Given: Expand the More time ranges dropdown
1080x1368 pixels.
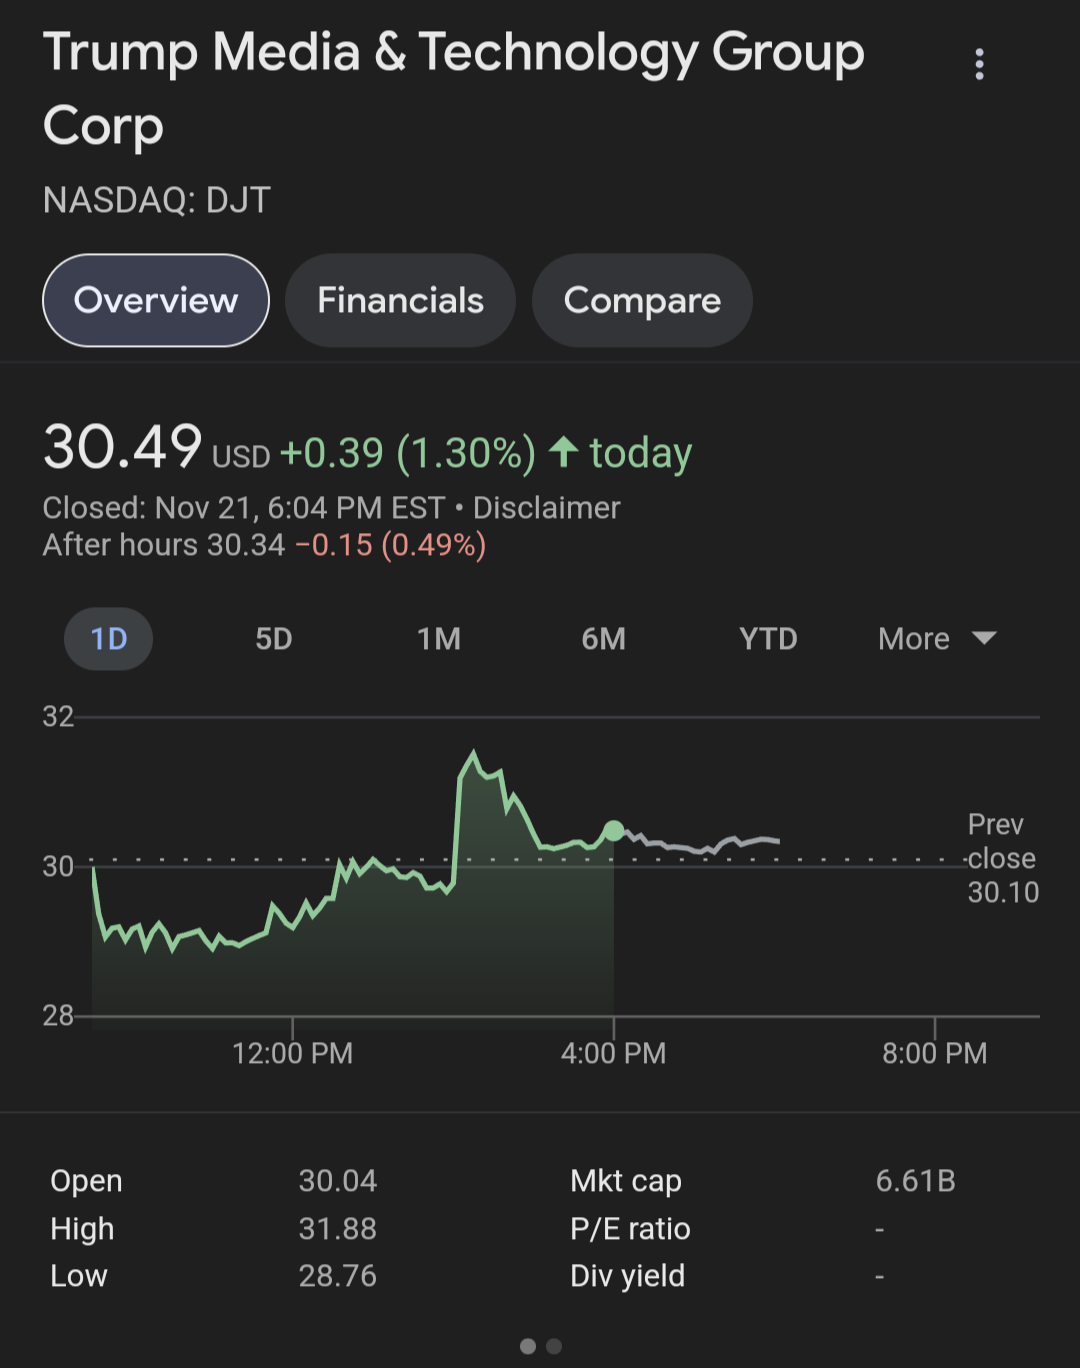Looking at the screenshot, I should [937, 639].
